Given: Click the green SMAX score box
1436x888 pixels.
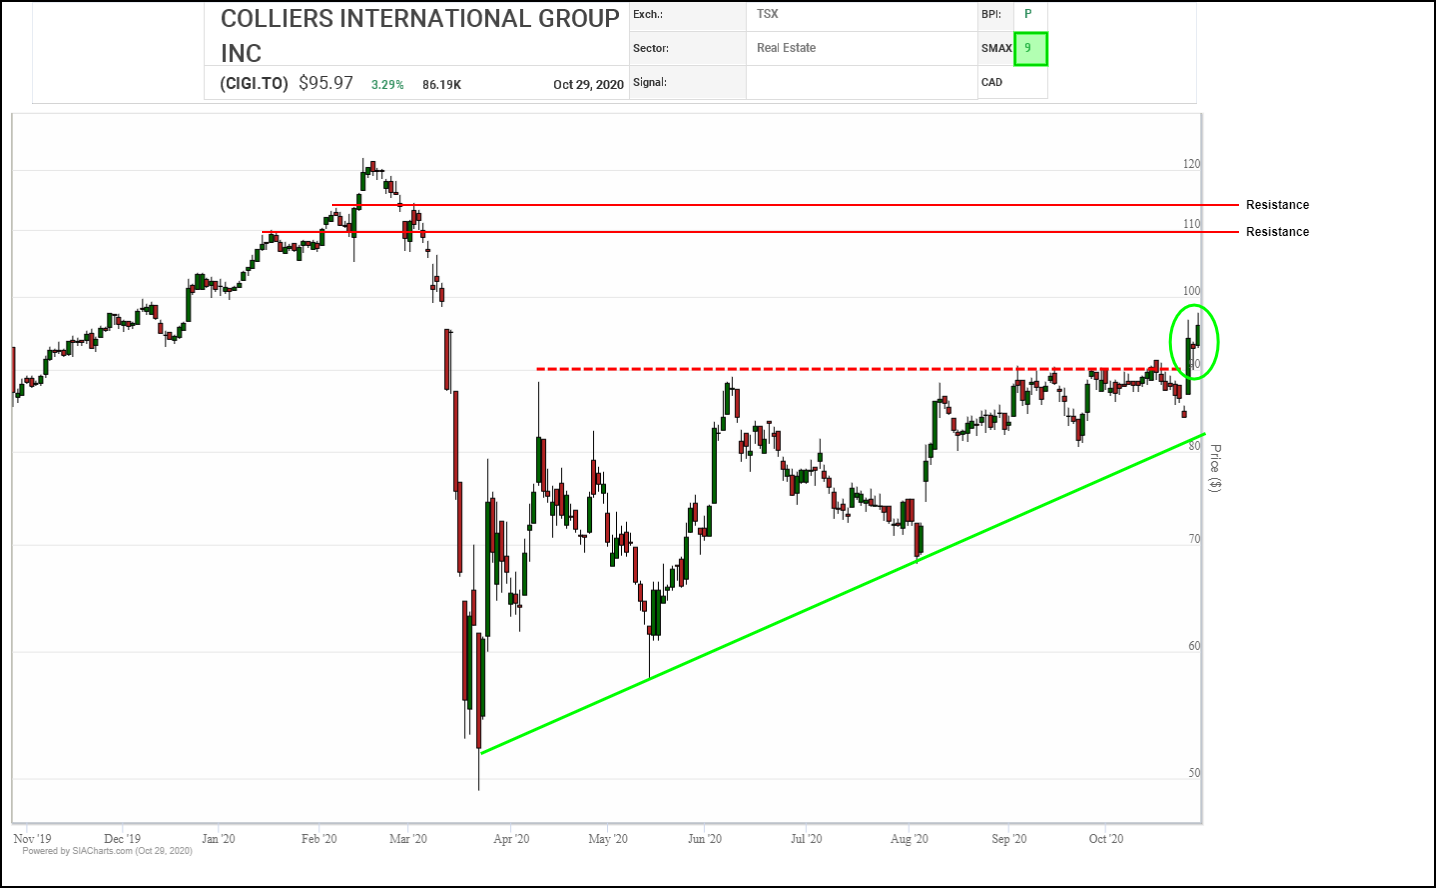Looking at the screenshot, I should coord(1030,49).
